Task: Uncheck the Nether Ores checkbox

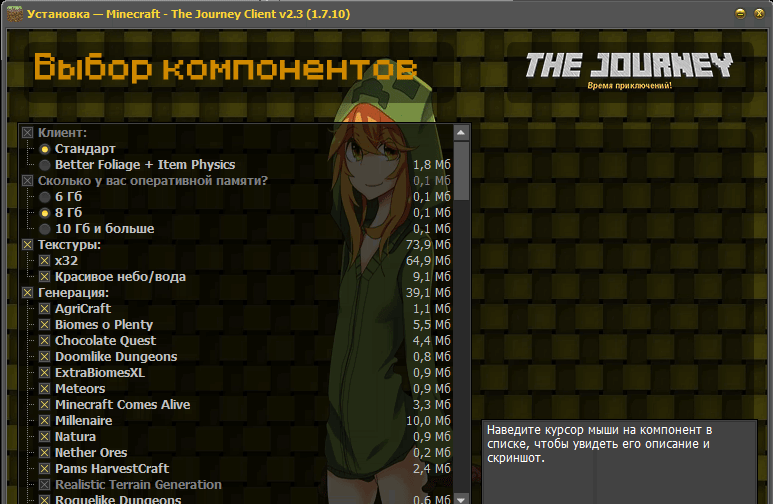Action: pyautogui.click(x=45, y=453)
